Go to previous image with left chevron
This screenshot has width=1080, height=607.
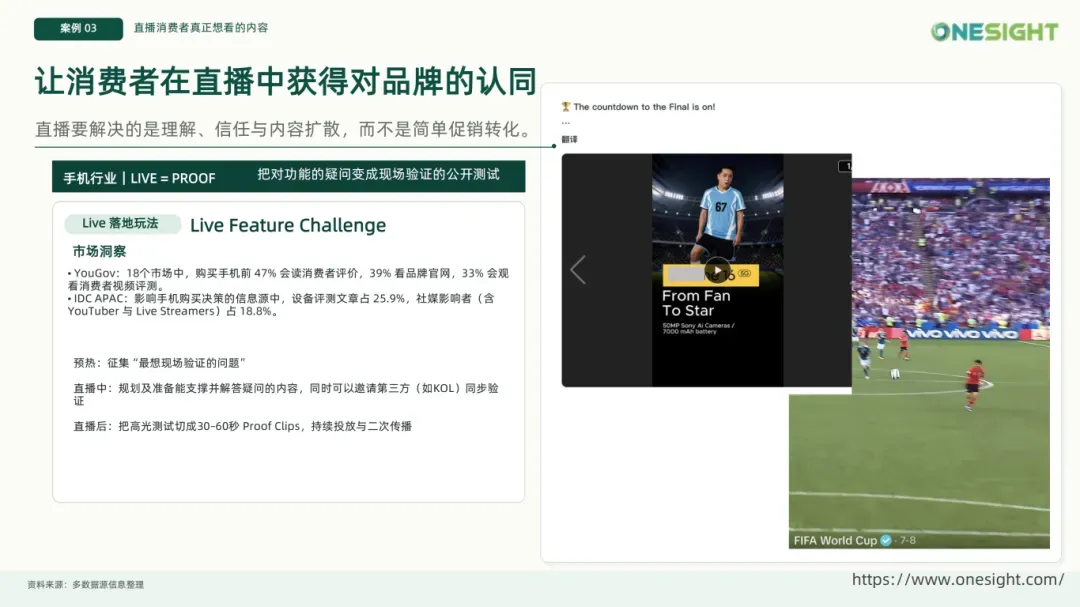point(578,269)
